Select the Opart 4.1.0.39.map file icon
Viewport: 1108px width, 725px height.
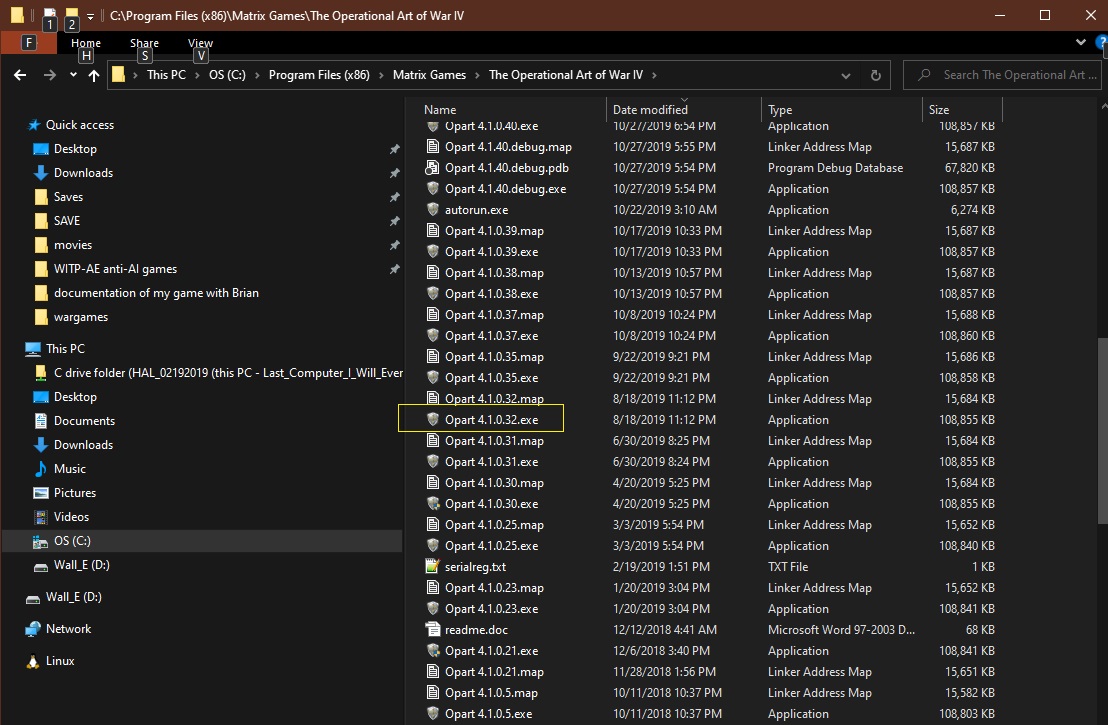[433, 230]
